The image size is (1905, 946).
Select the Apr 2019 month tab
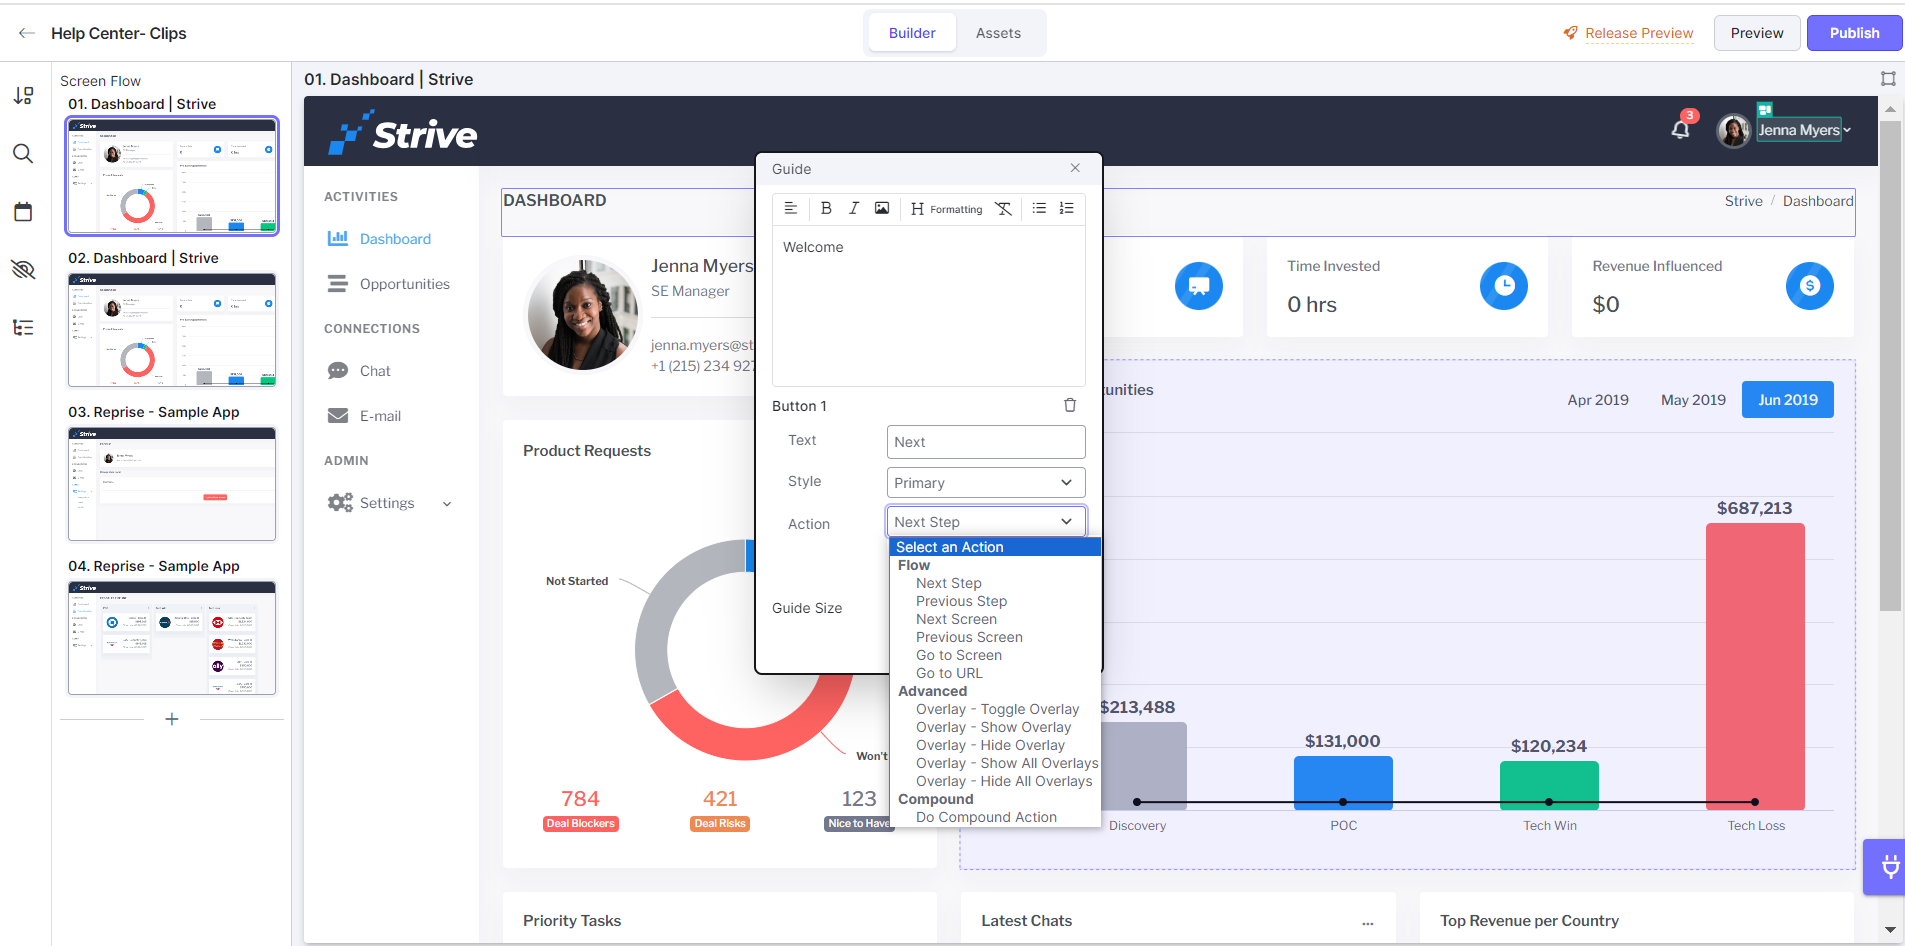coord(1598,400)
